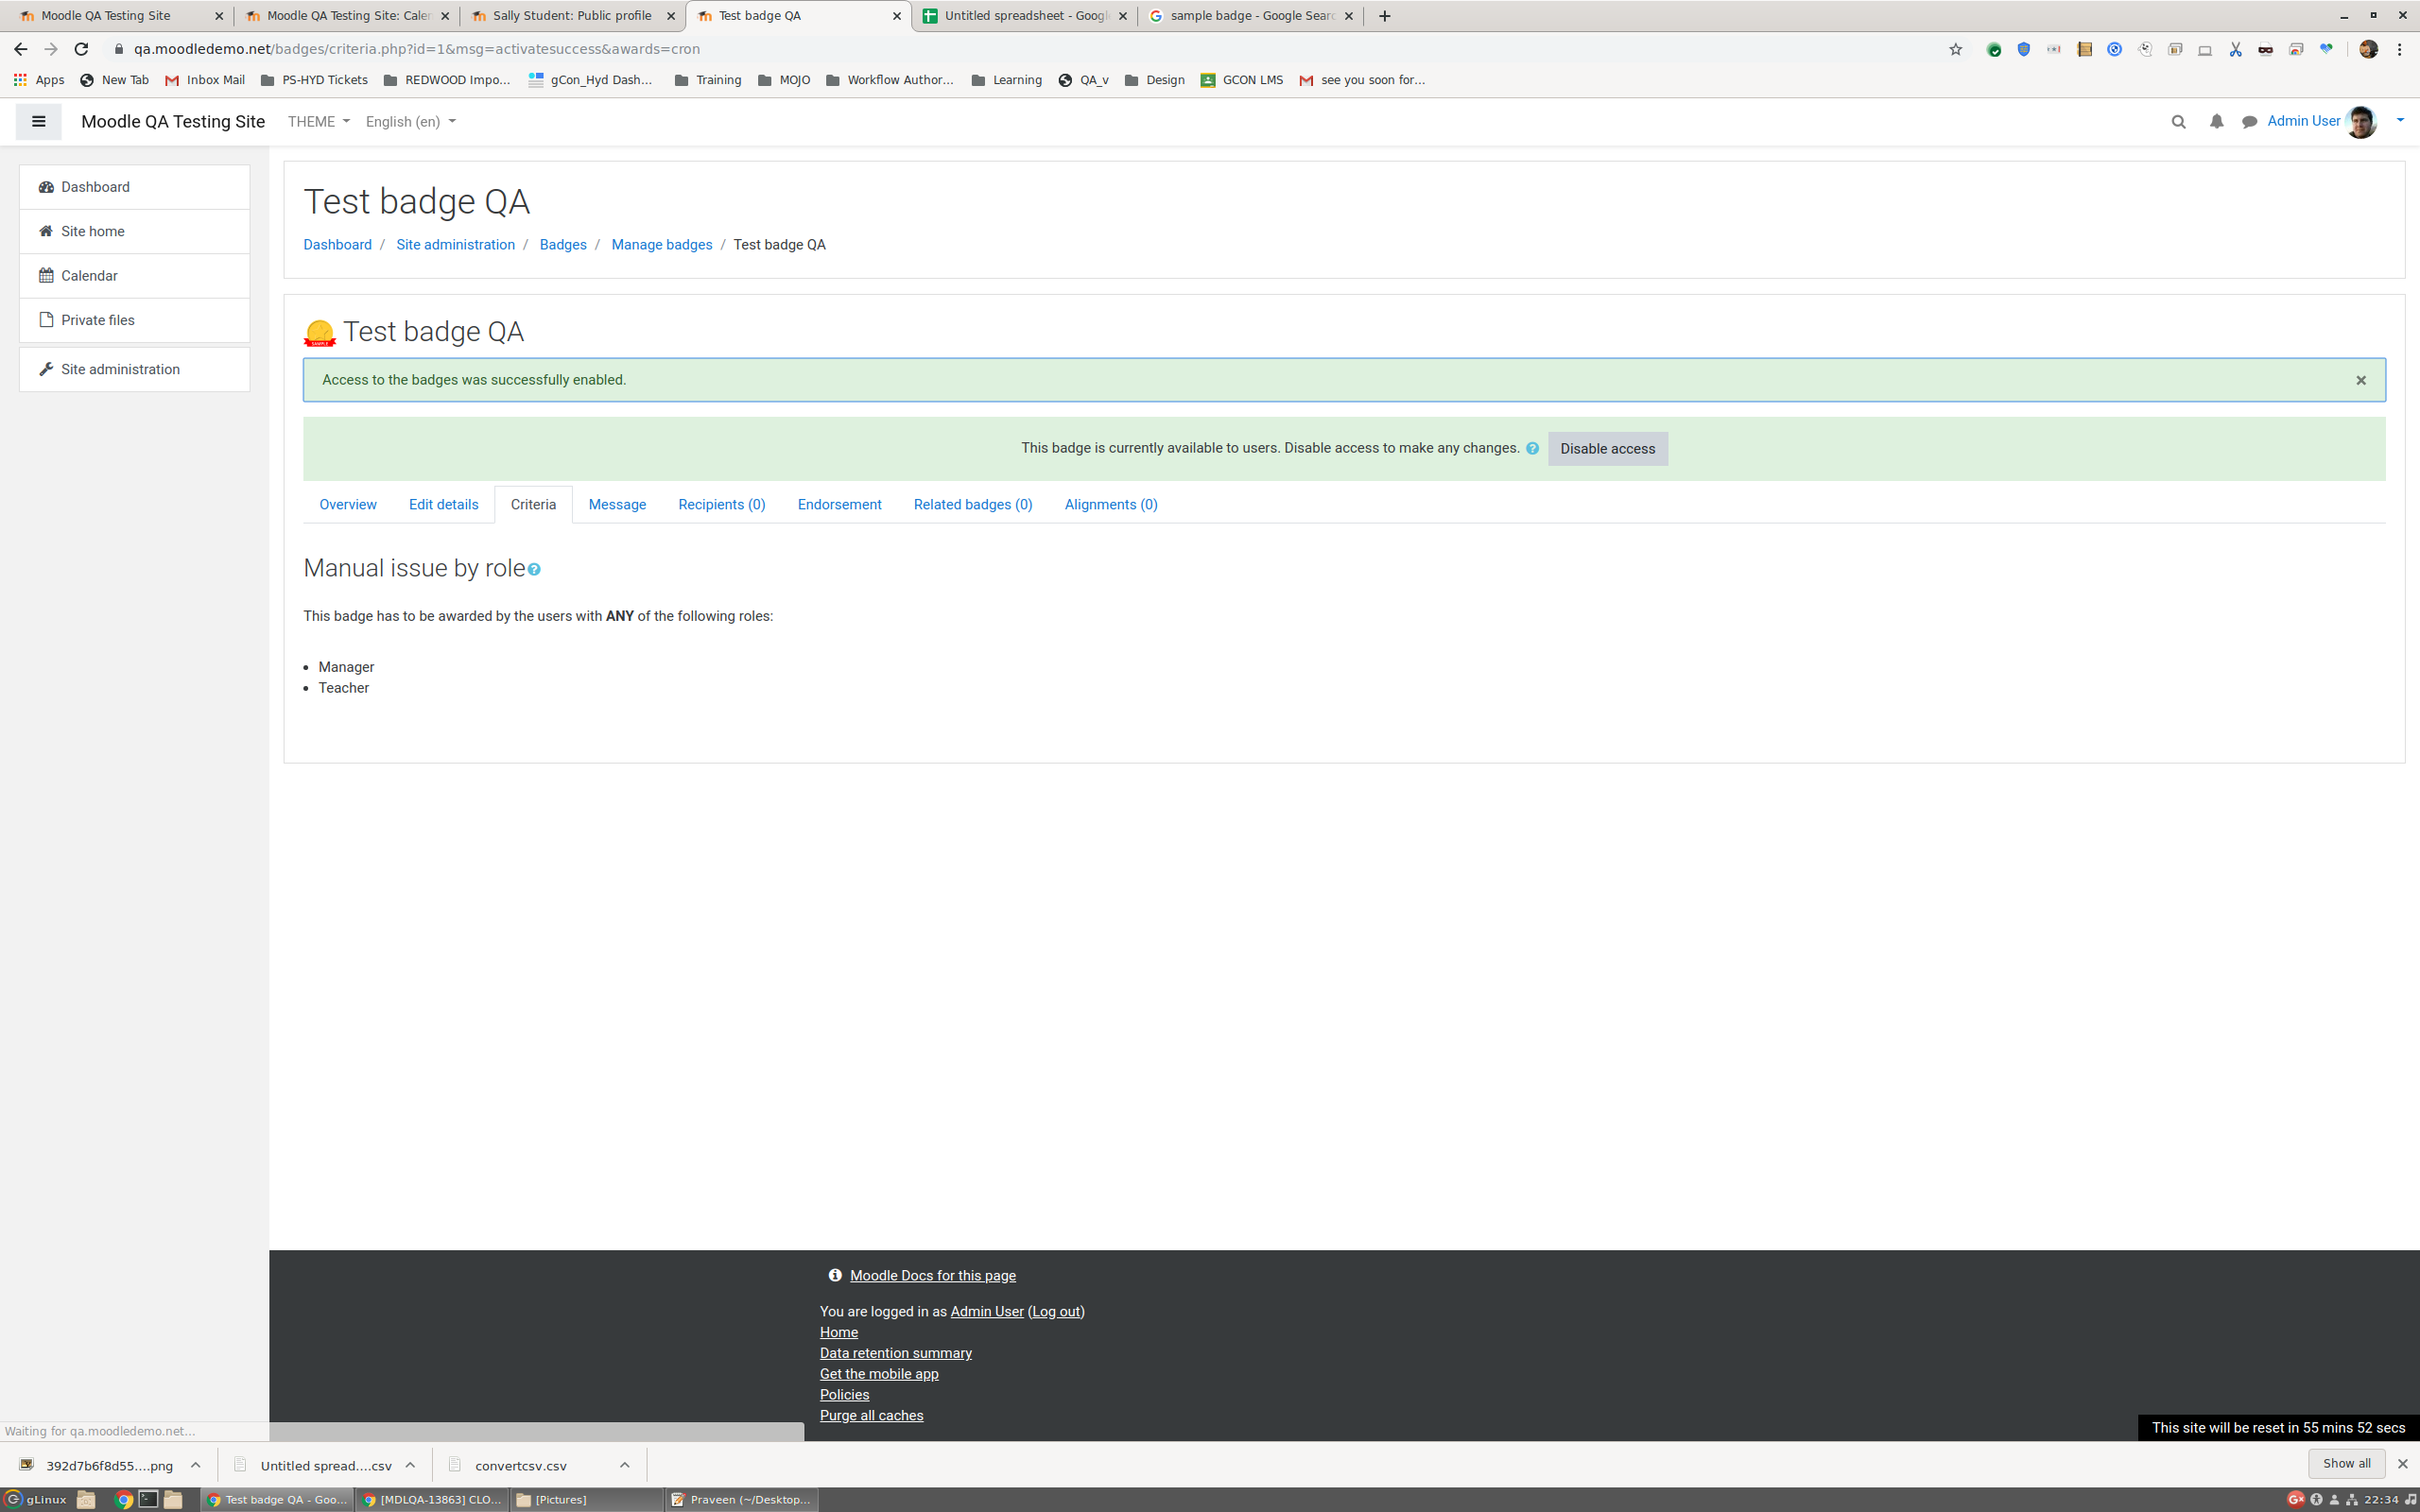Screen dimensions: 2420x1512
Task: Toggle the hamburger side menu button
Action: point(39,122)
